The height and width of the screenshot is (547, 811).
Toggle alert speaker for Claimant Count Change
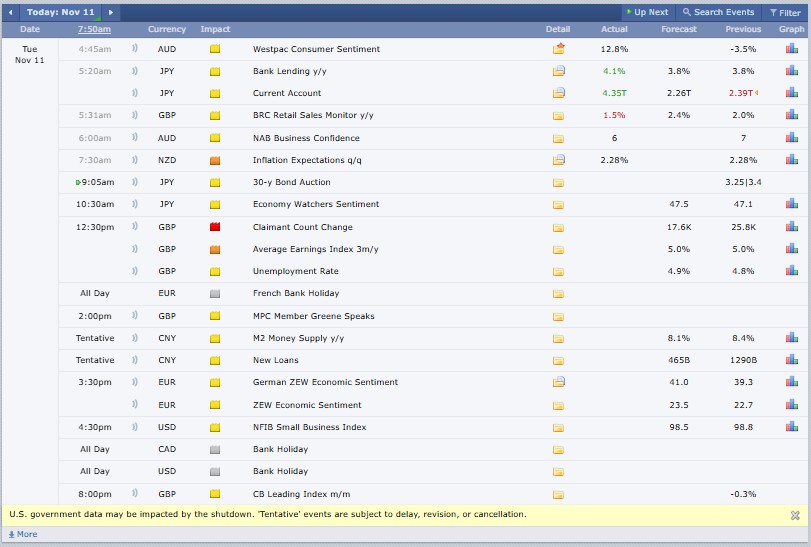point(135,227)
